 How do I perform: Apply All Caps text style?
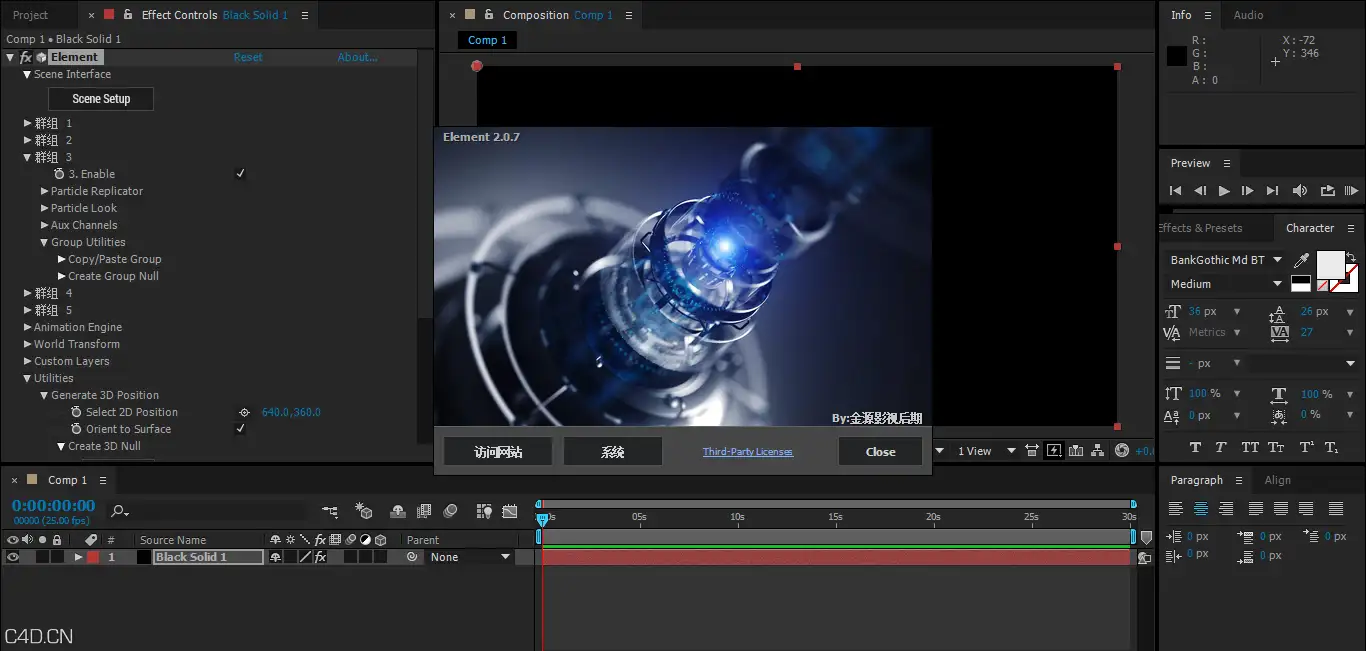pyautogui.click(x=1250, y=447)
